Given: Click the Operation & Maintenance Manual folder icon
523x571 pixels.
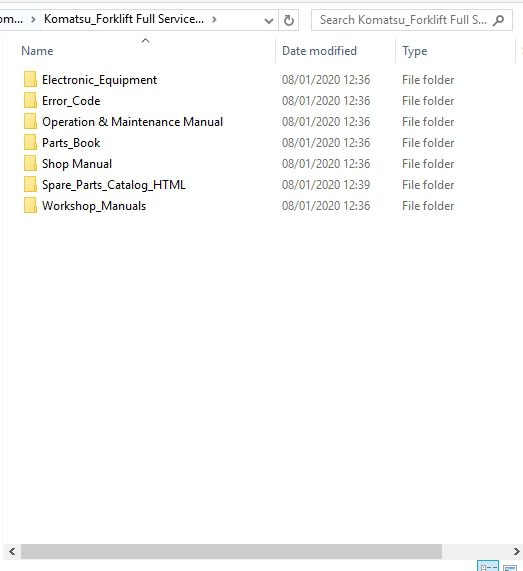Looking at the screenshot, I should click(30, 121).
